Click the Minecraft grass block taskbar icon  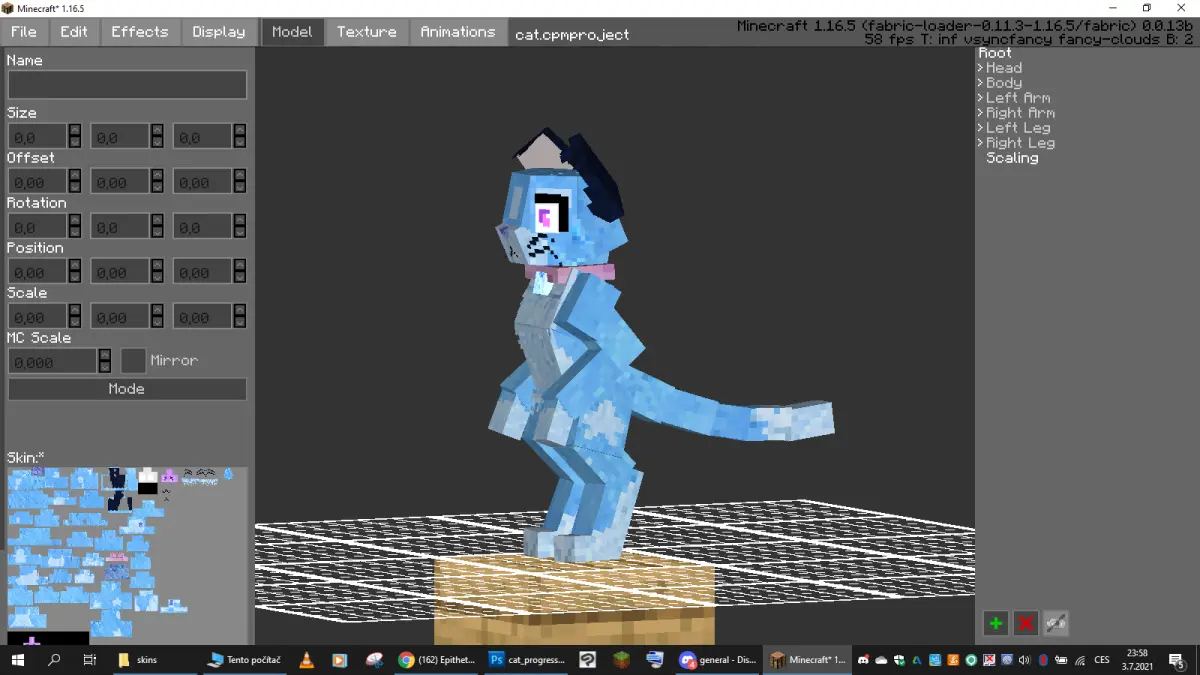point(621,660)
